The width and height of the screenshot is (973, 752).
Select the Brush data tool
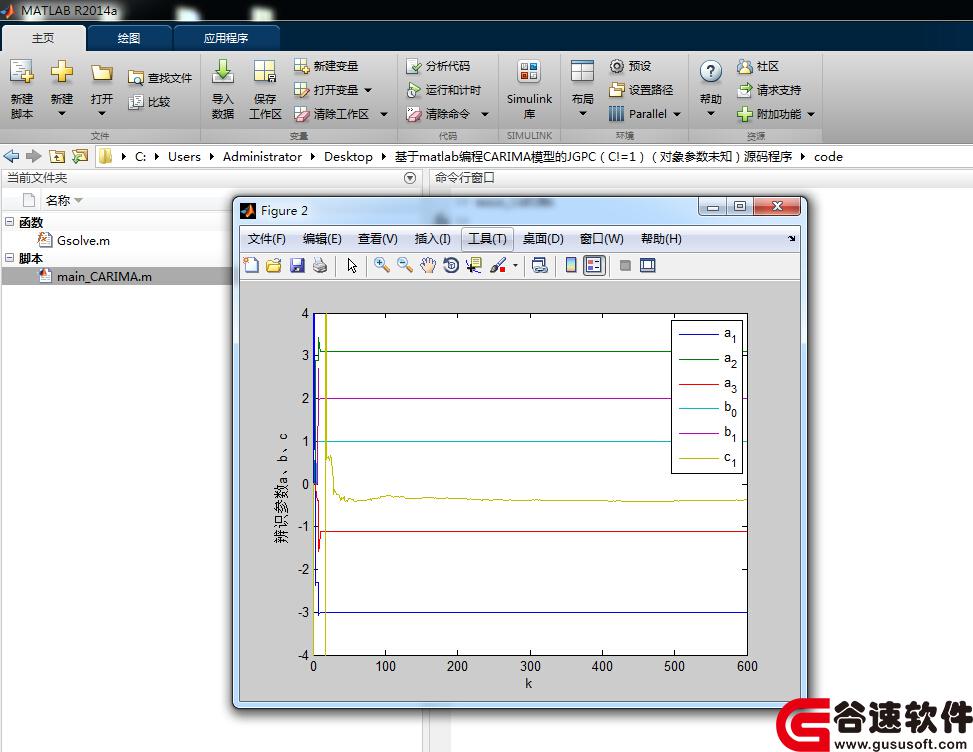point(498,266)
